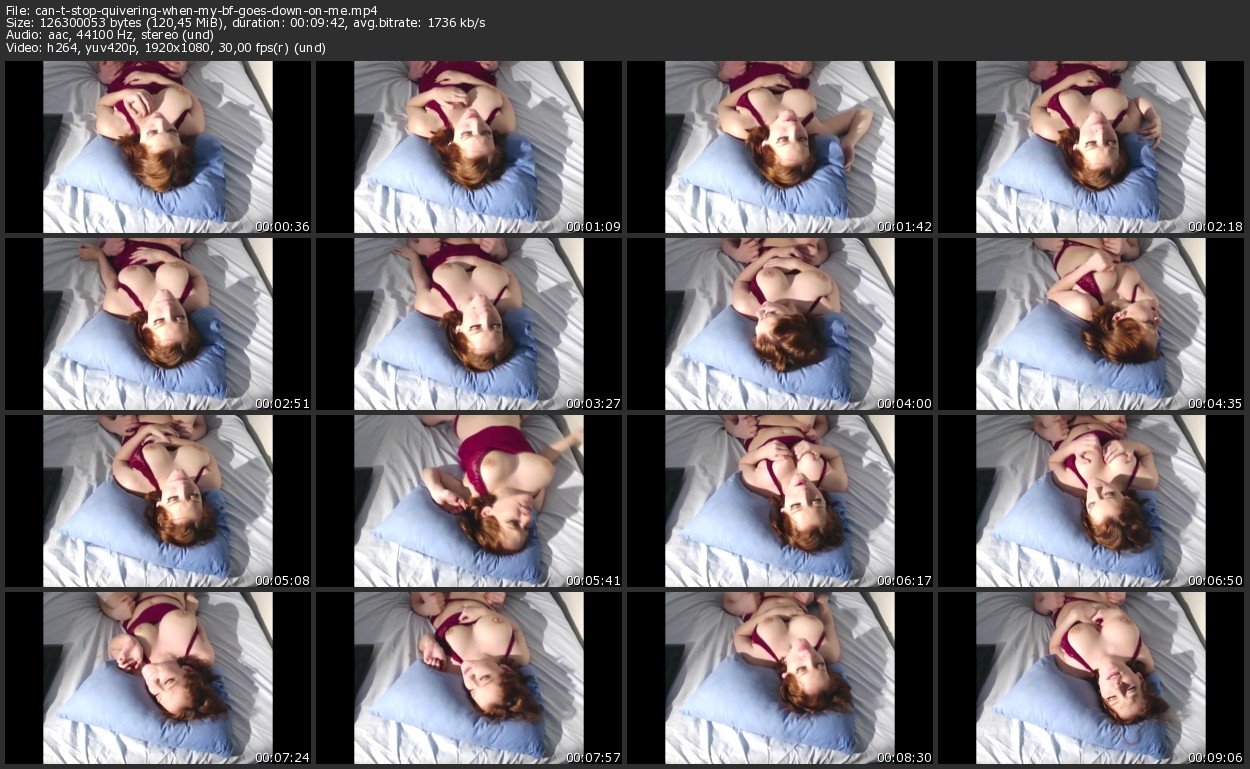Select the thumbnail marked 00:06:17
Viewport: 1250px width, 769px height.
pos(780,500)
